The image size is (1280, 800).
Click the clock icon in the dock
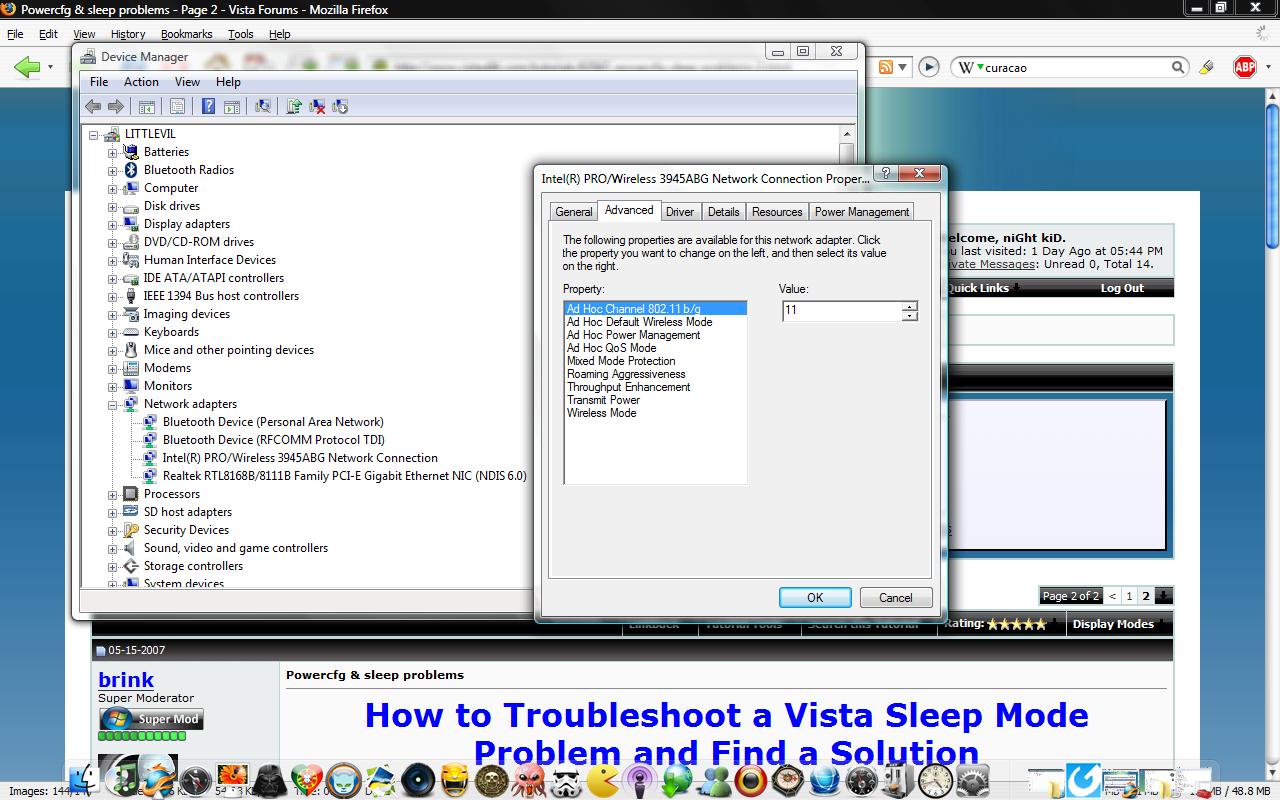[935, 779]
